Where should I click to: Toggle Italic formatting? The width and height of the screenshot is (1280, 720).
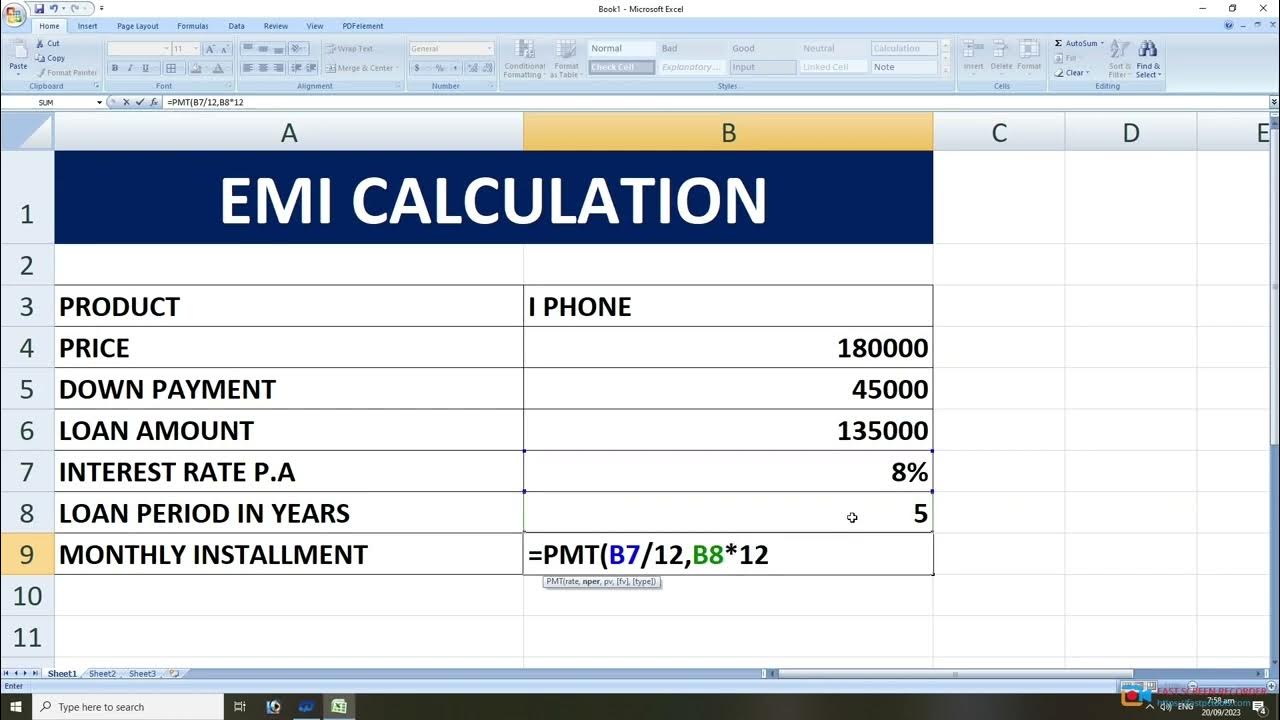point(130,68)
